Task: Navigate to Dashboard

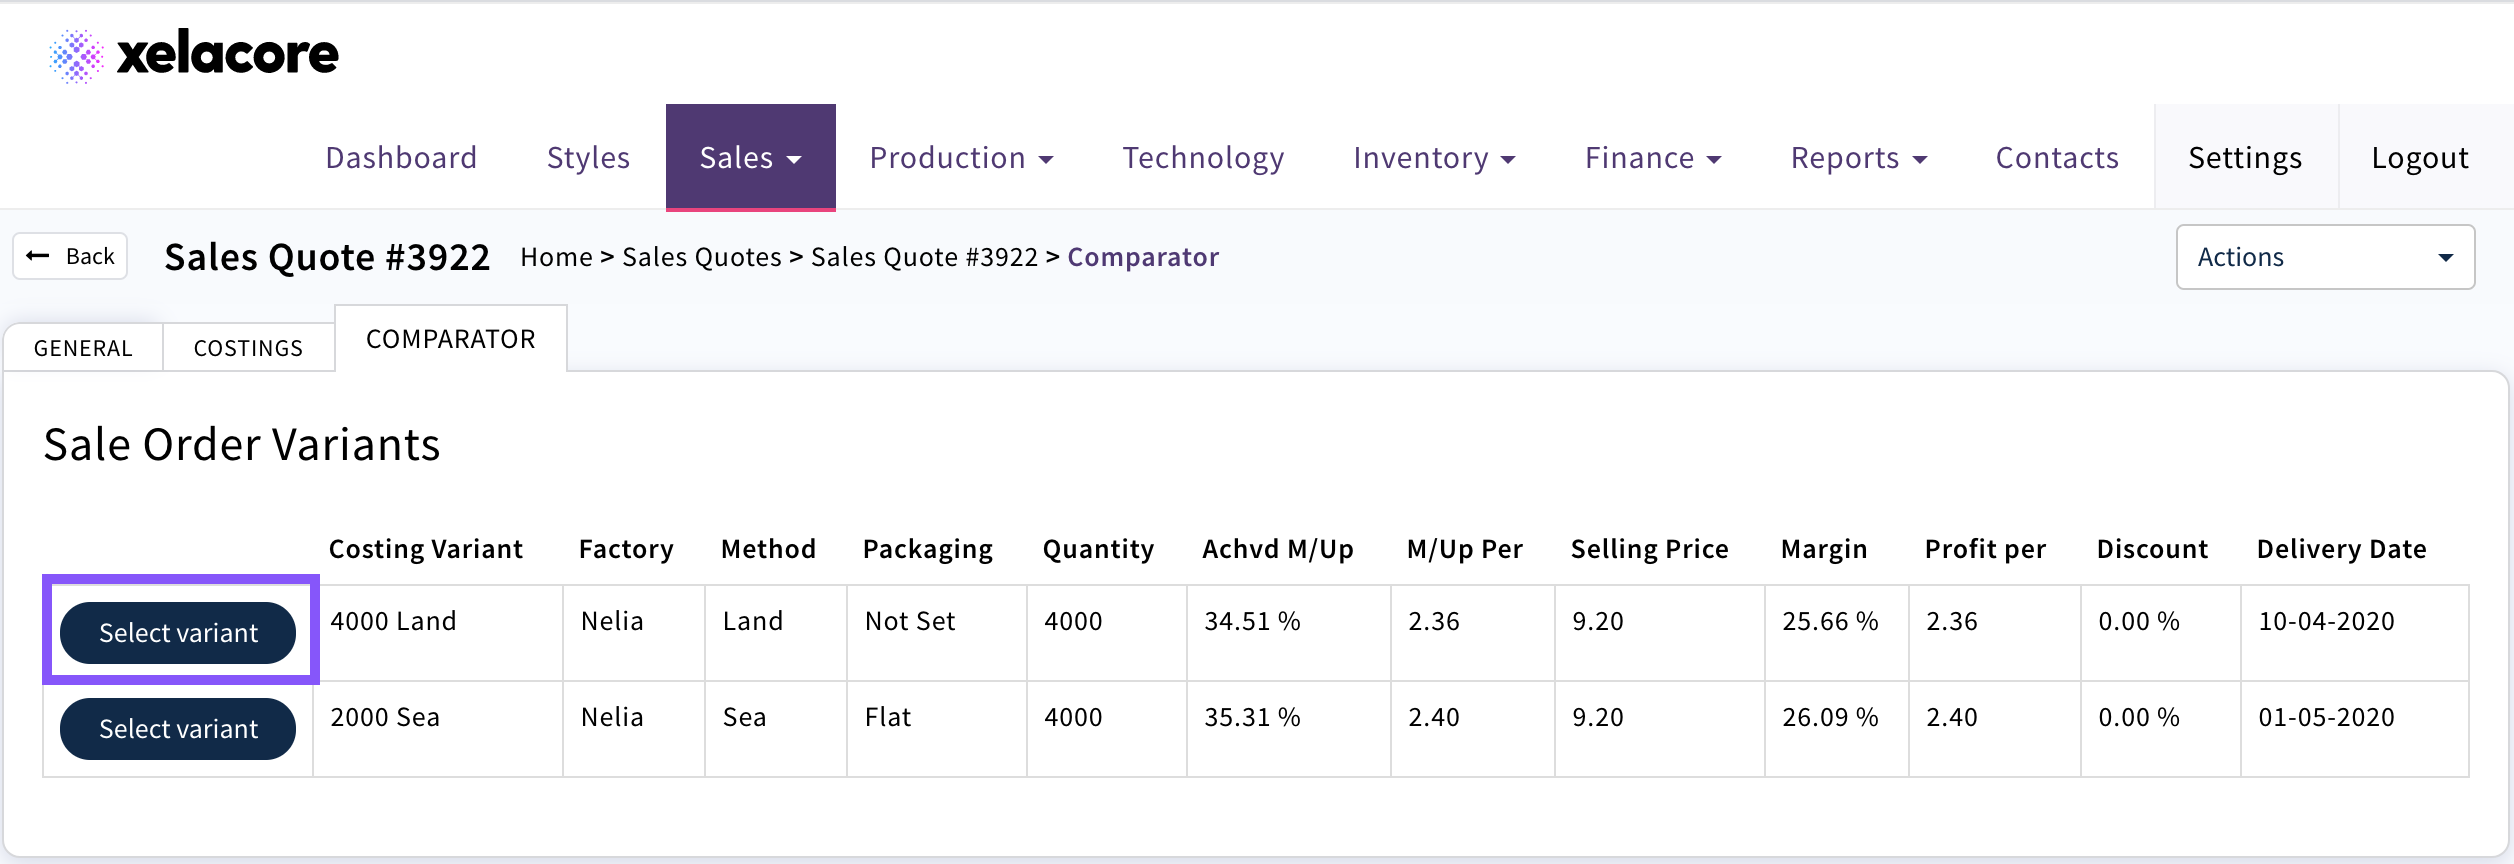Action: [x=401, y=158]
